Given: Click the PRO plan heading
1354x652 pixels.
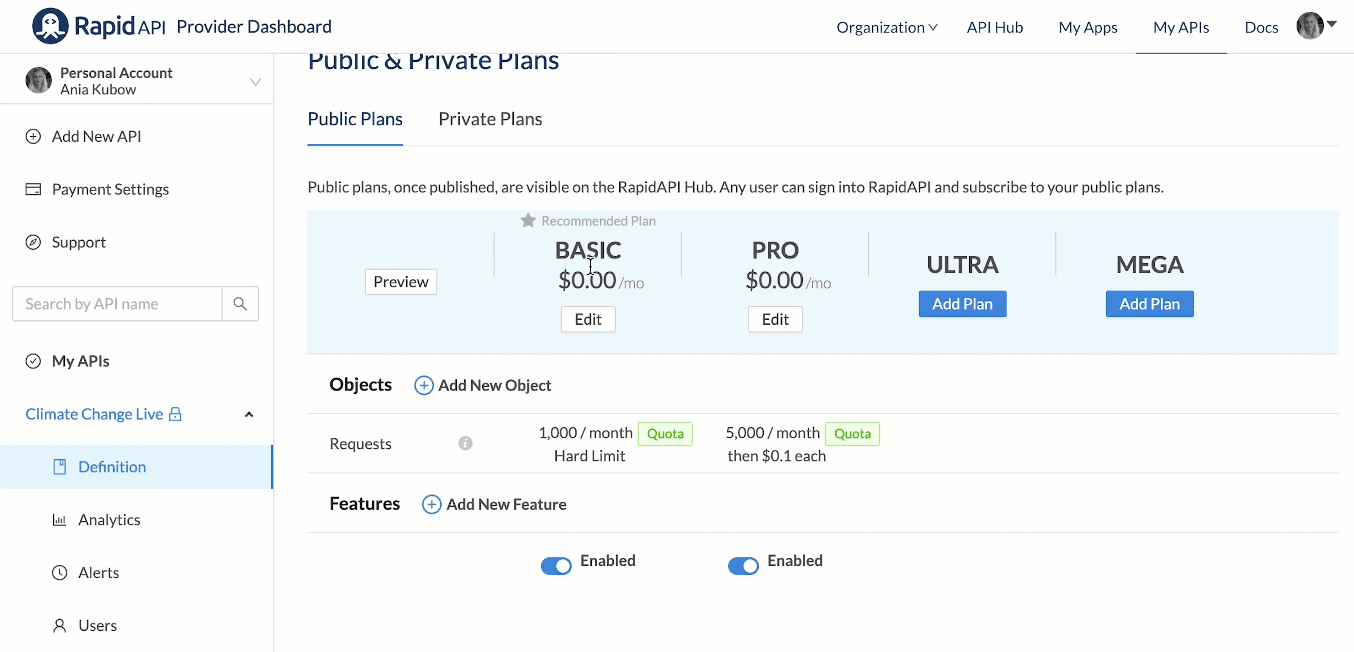Looking at the screenshot, I should [775, 250].
